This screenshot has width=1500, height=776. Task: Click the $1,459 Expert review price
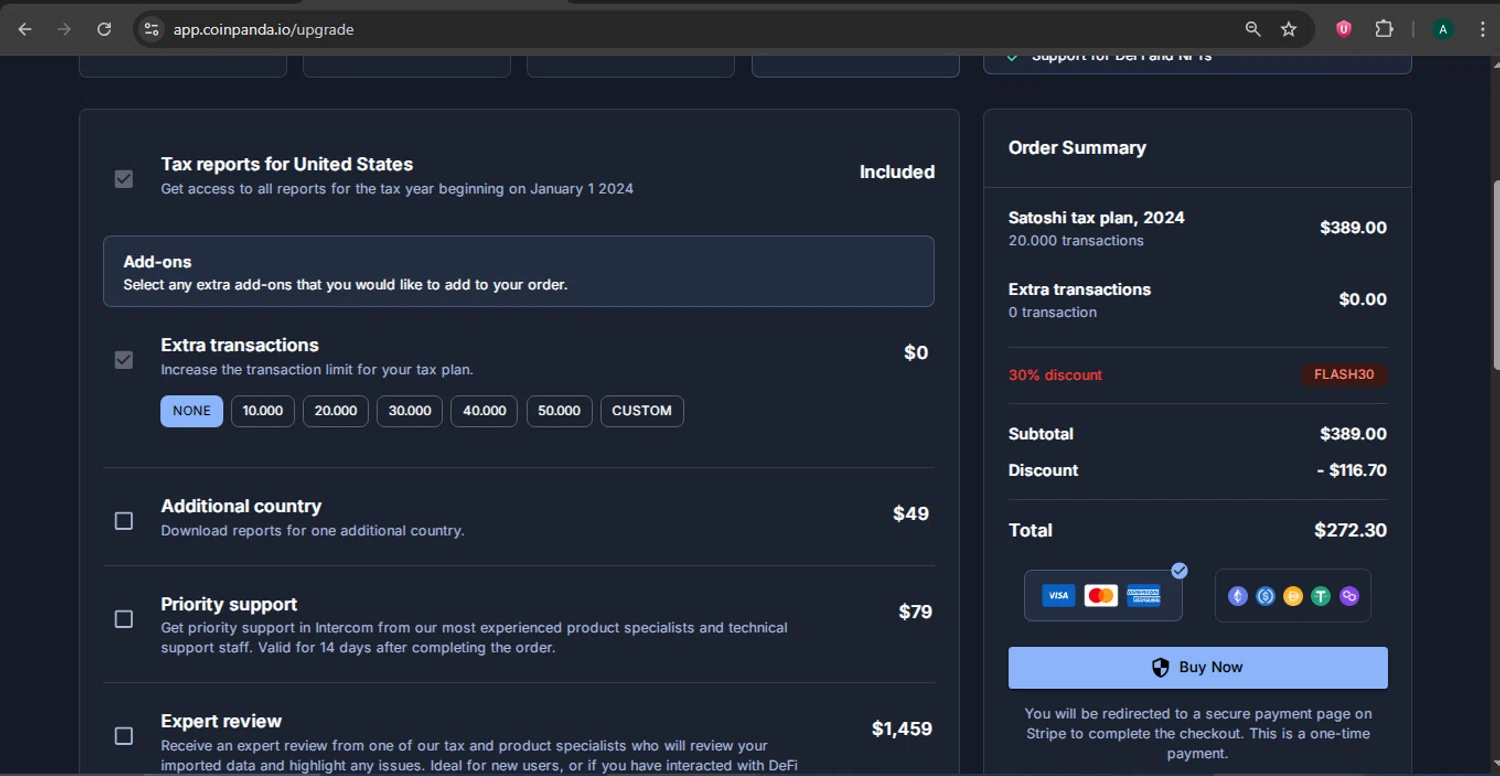(902, 729)
